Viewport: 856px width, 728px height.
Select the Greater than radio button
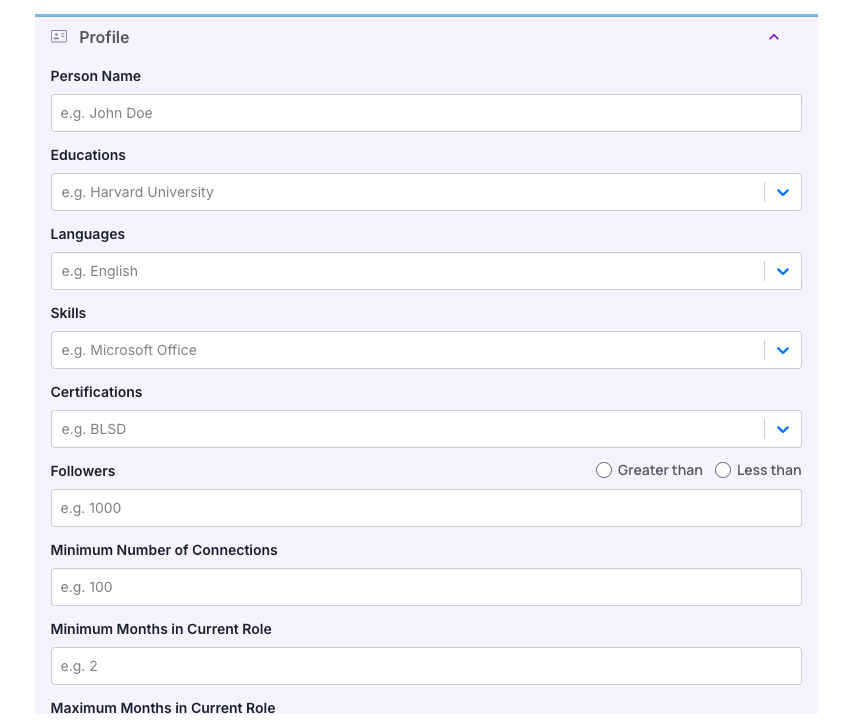tap(604, 470)
